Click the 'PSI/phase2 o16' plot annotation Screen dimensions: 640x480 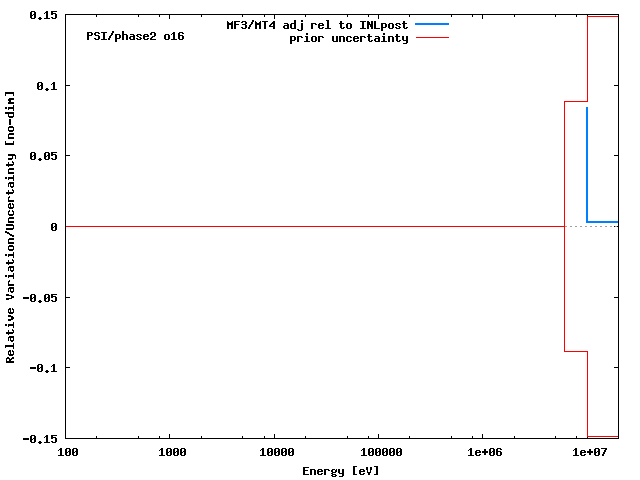[135, 36]
